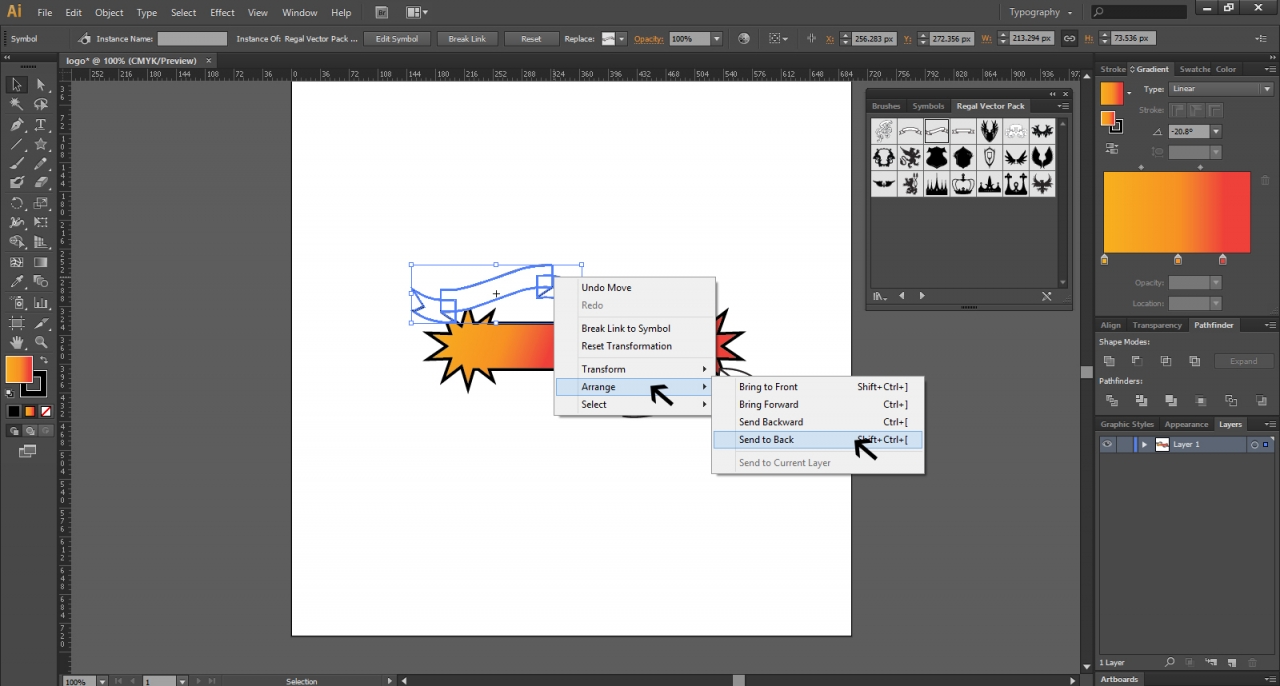1280x686 pixels.
Task: Open gradient preset swatch dropdown arrow
Action: tap(1129, 93)
